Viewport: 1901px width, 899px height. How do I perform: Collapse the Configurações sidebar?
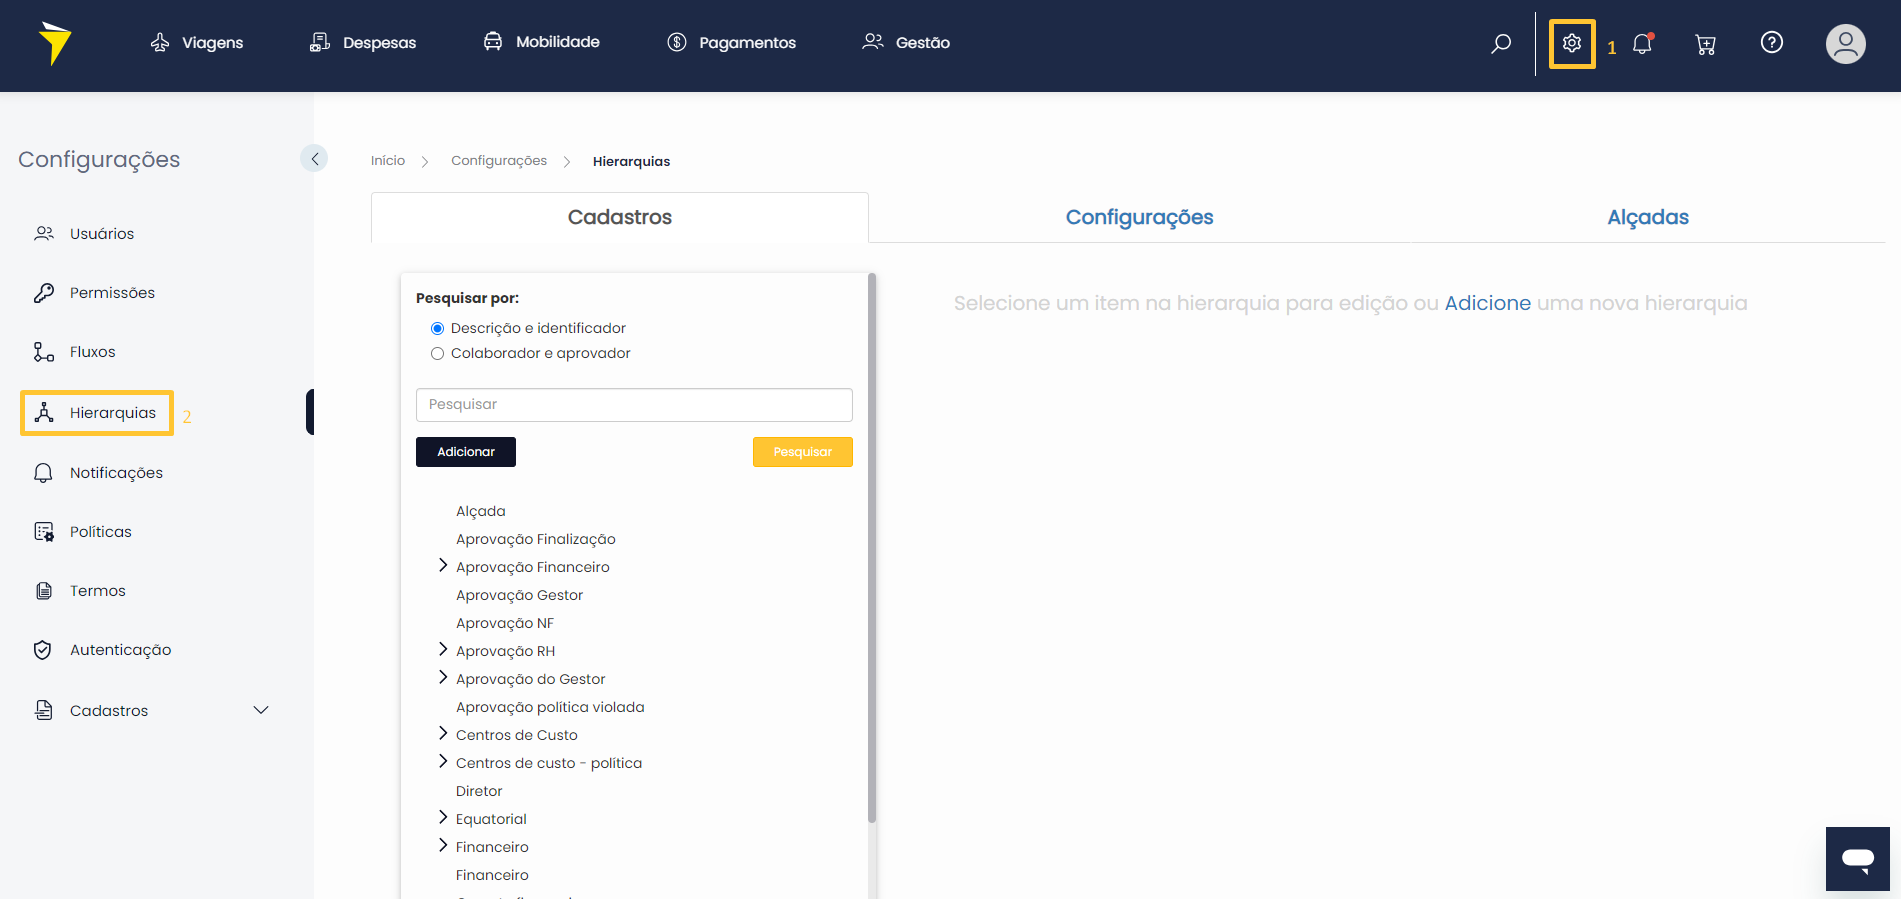pyautogui.click(x=314, y=158)
